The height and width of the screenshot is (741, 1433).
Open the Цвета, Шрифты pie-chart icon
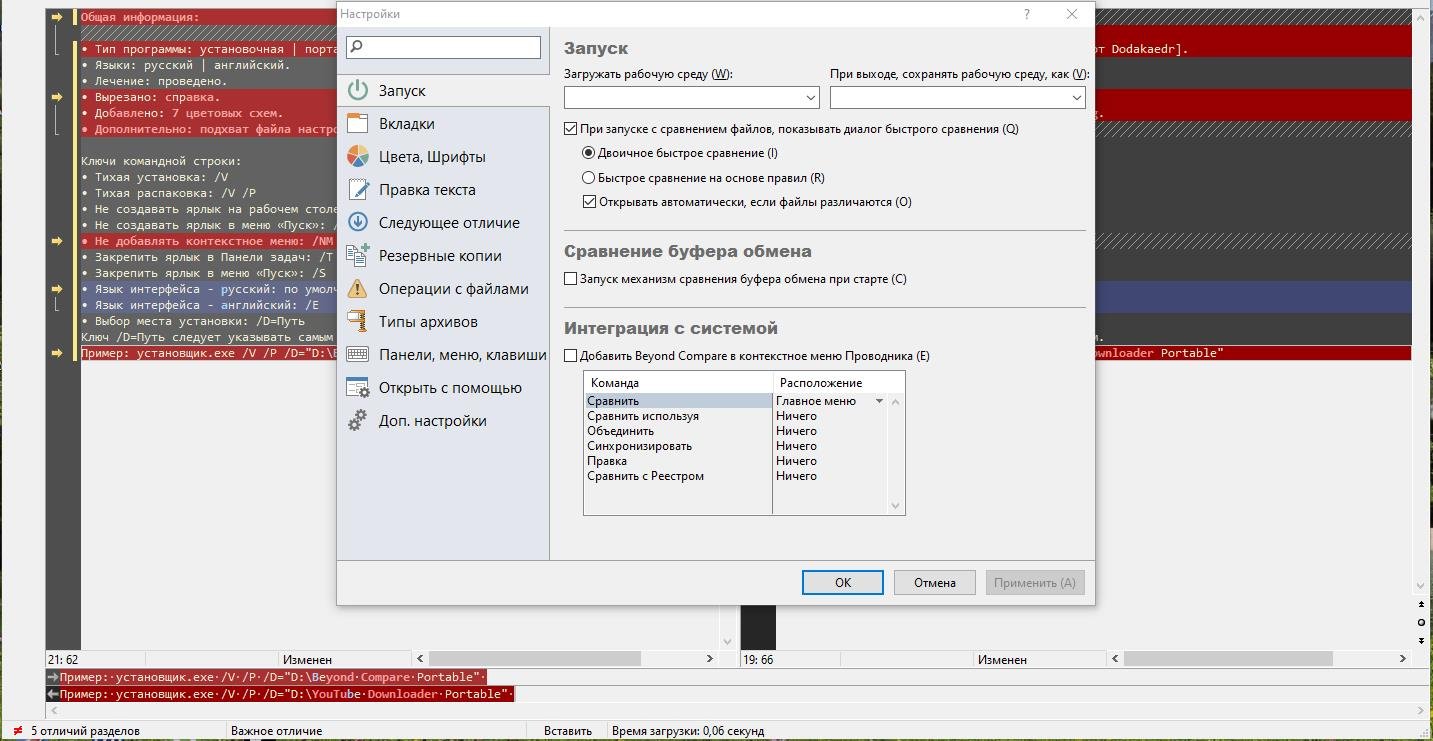coord(358,156)
